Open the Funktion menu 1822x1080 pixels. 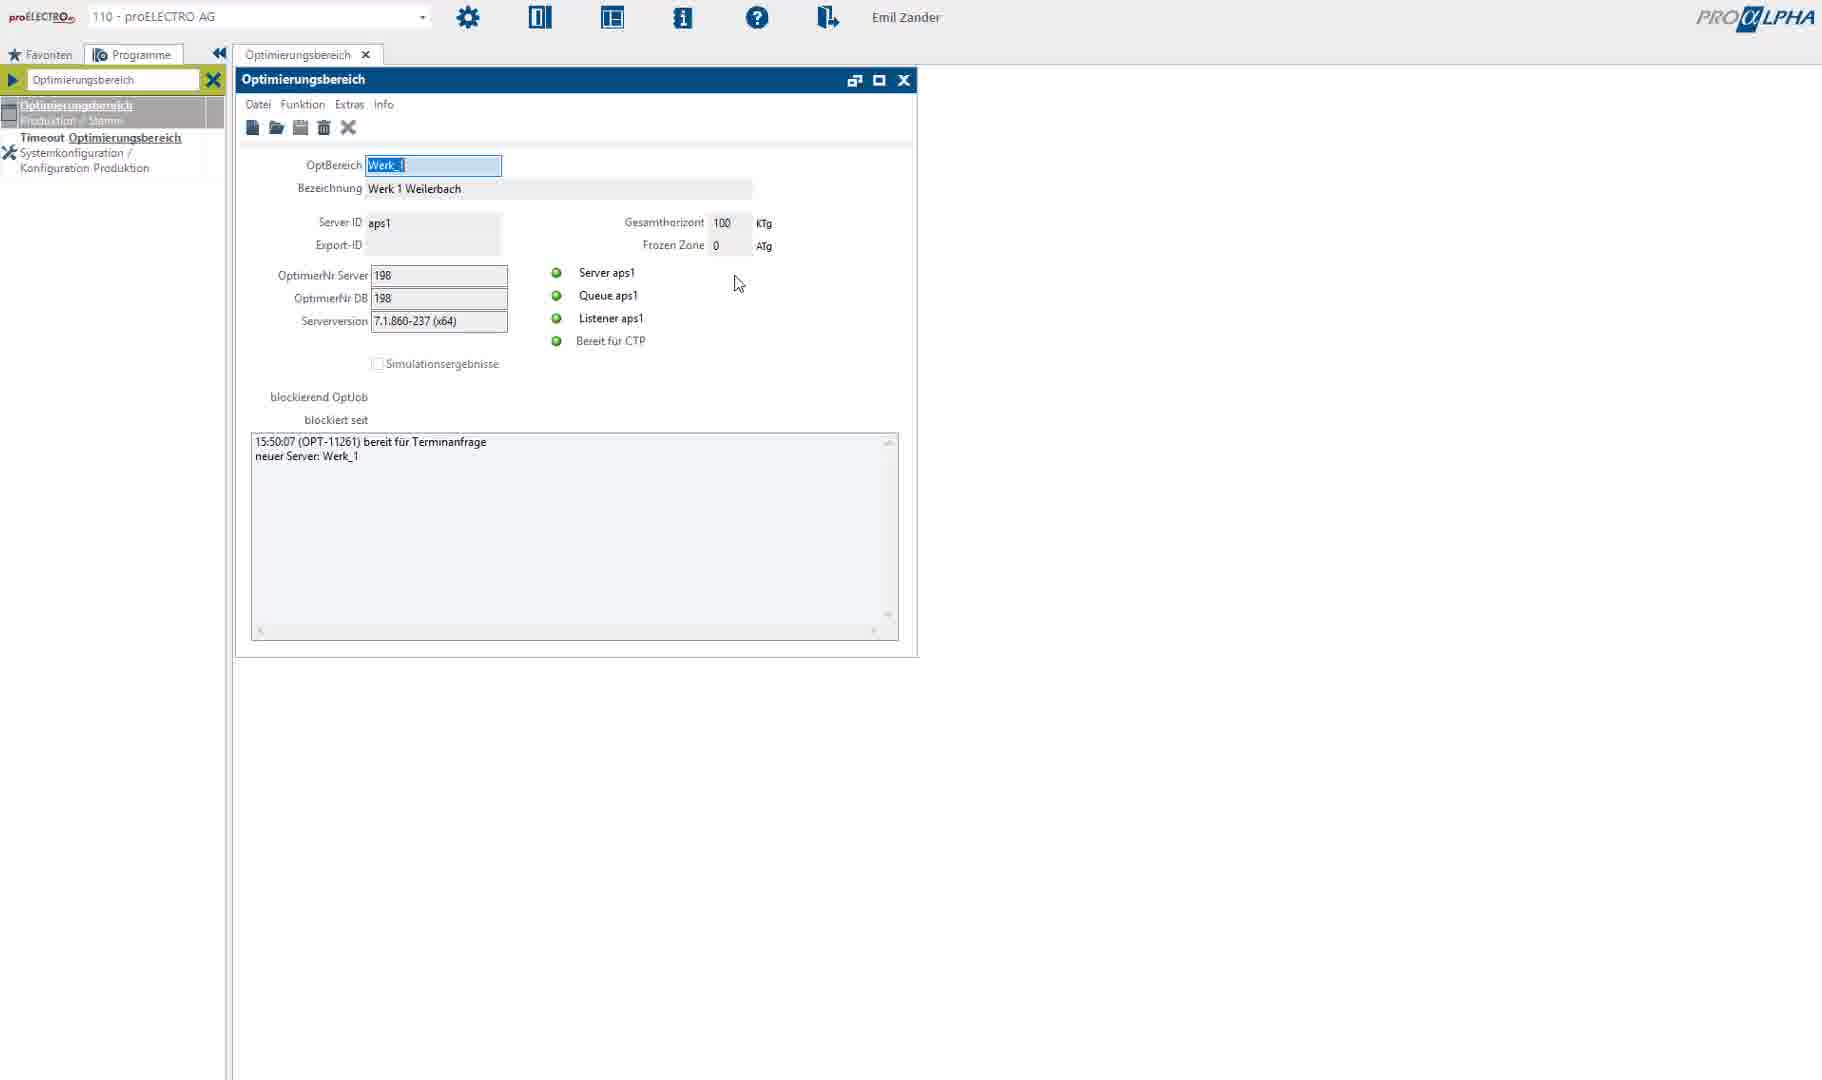tap(302, 104)
